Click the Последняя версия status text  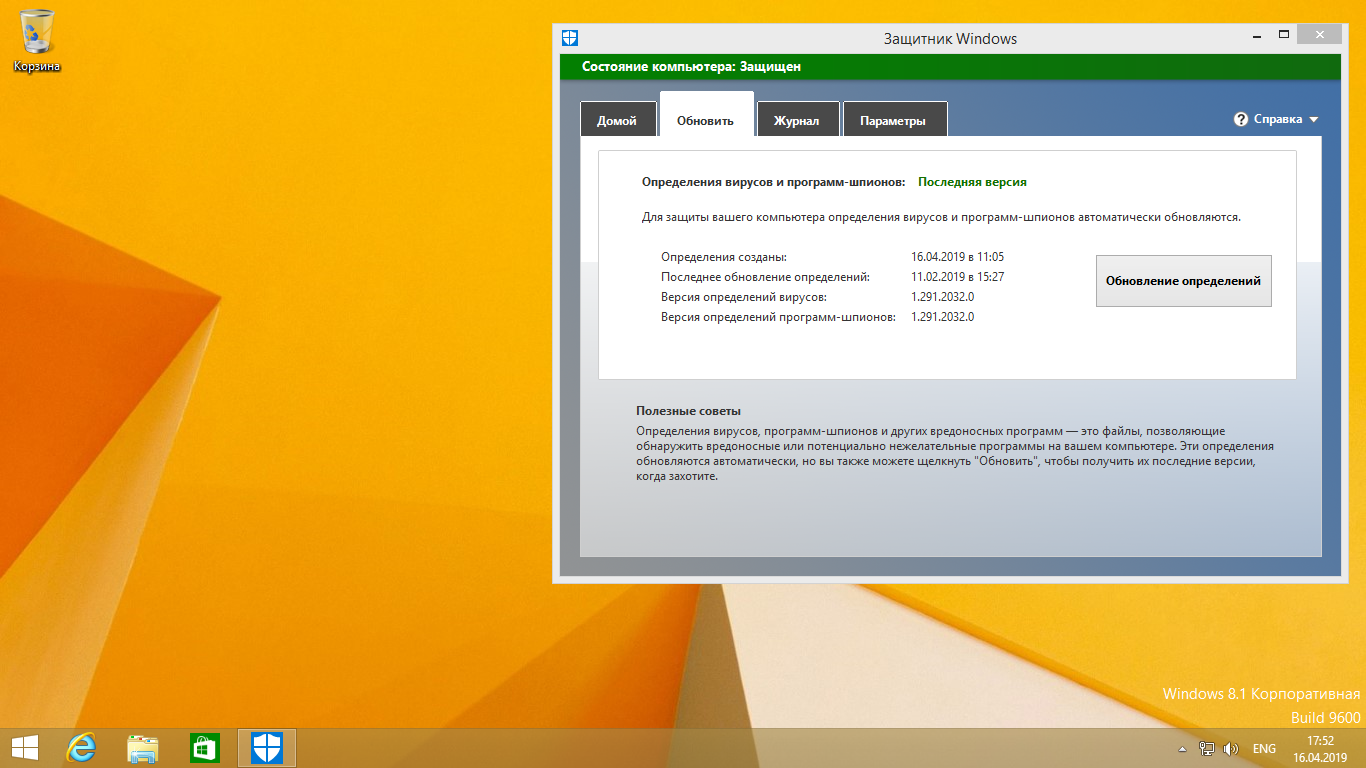972,182
